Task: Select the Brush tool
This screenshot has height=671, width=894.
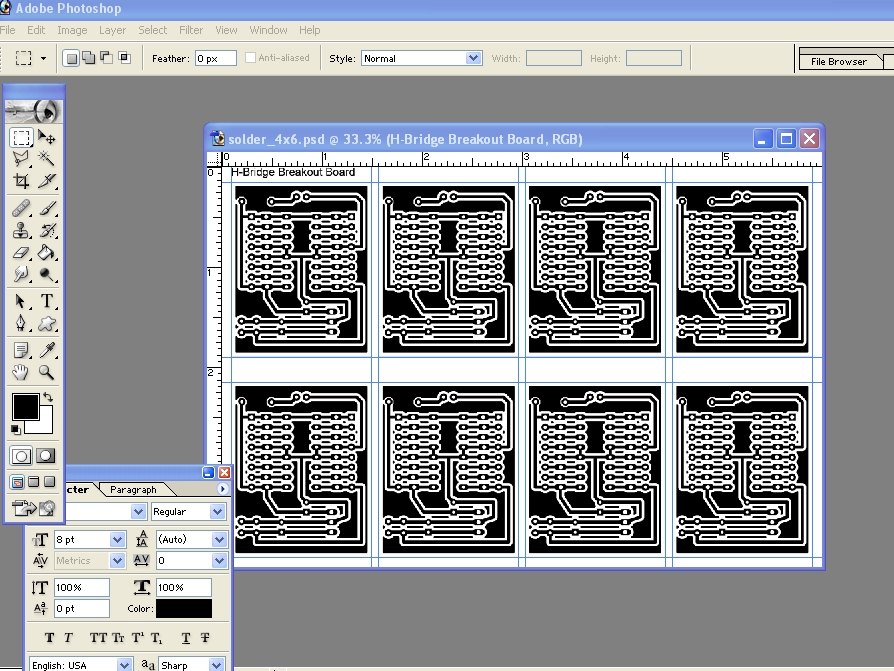Action: [47, 208]
